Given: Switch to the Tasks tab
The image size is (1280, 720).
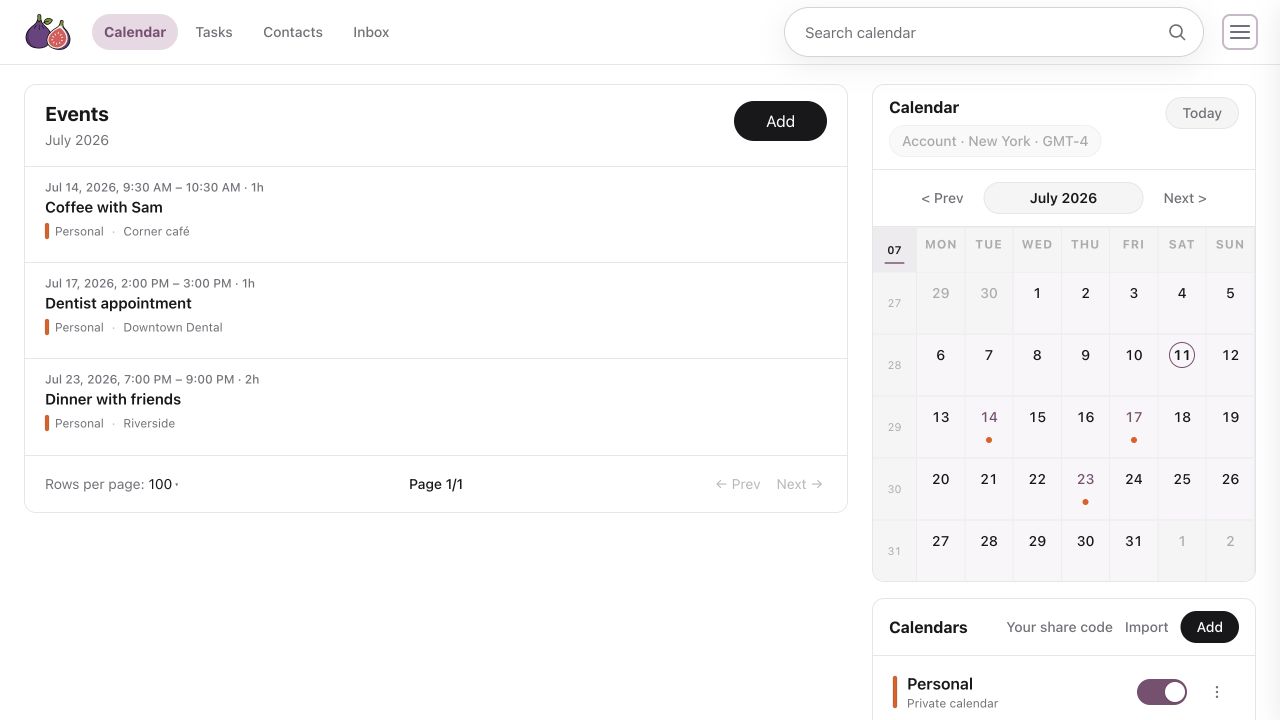Looking at the screenshot, I should point(214,32).
